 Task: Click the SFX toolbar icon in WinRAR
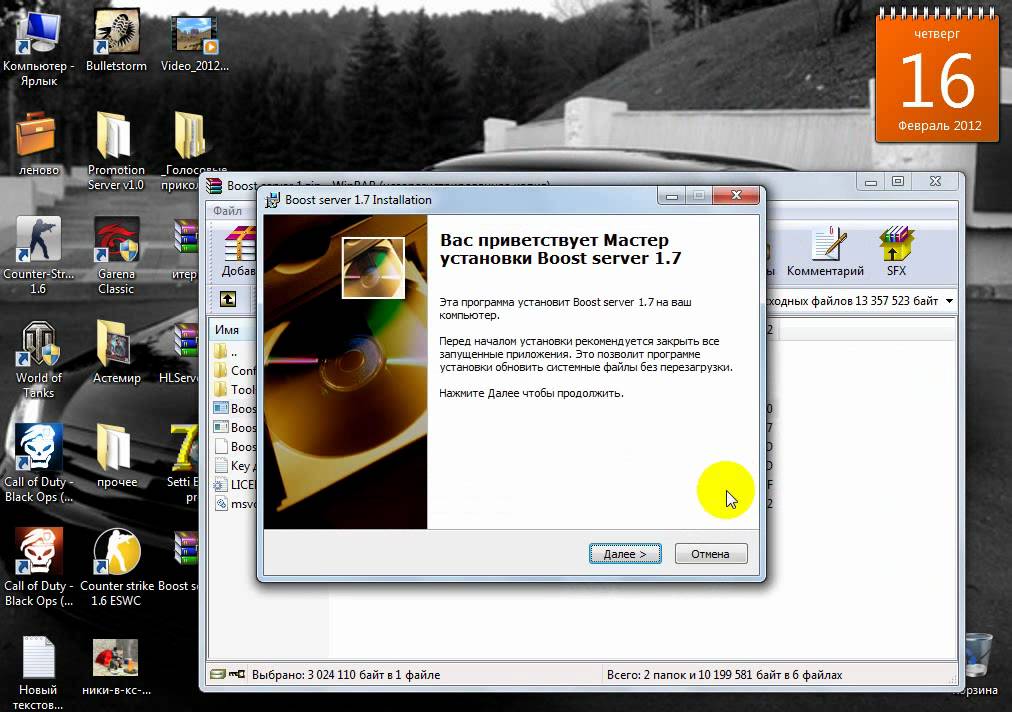[896, 252]
